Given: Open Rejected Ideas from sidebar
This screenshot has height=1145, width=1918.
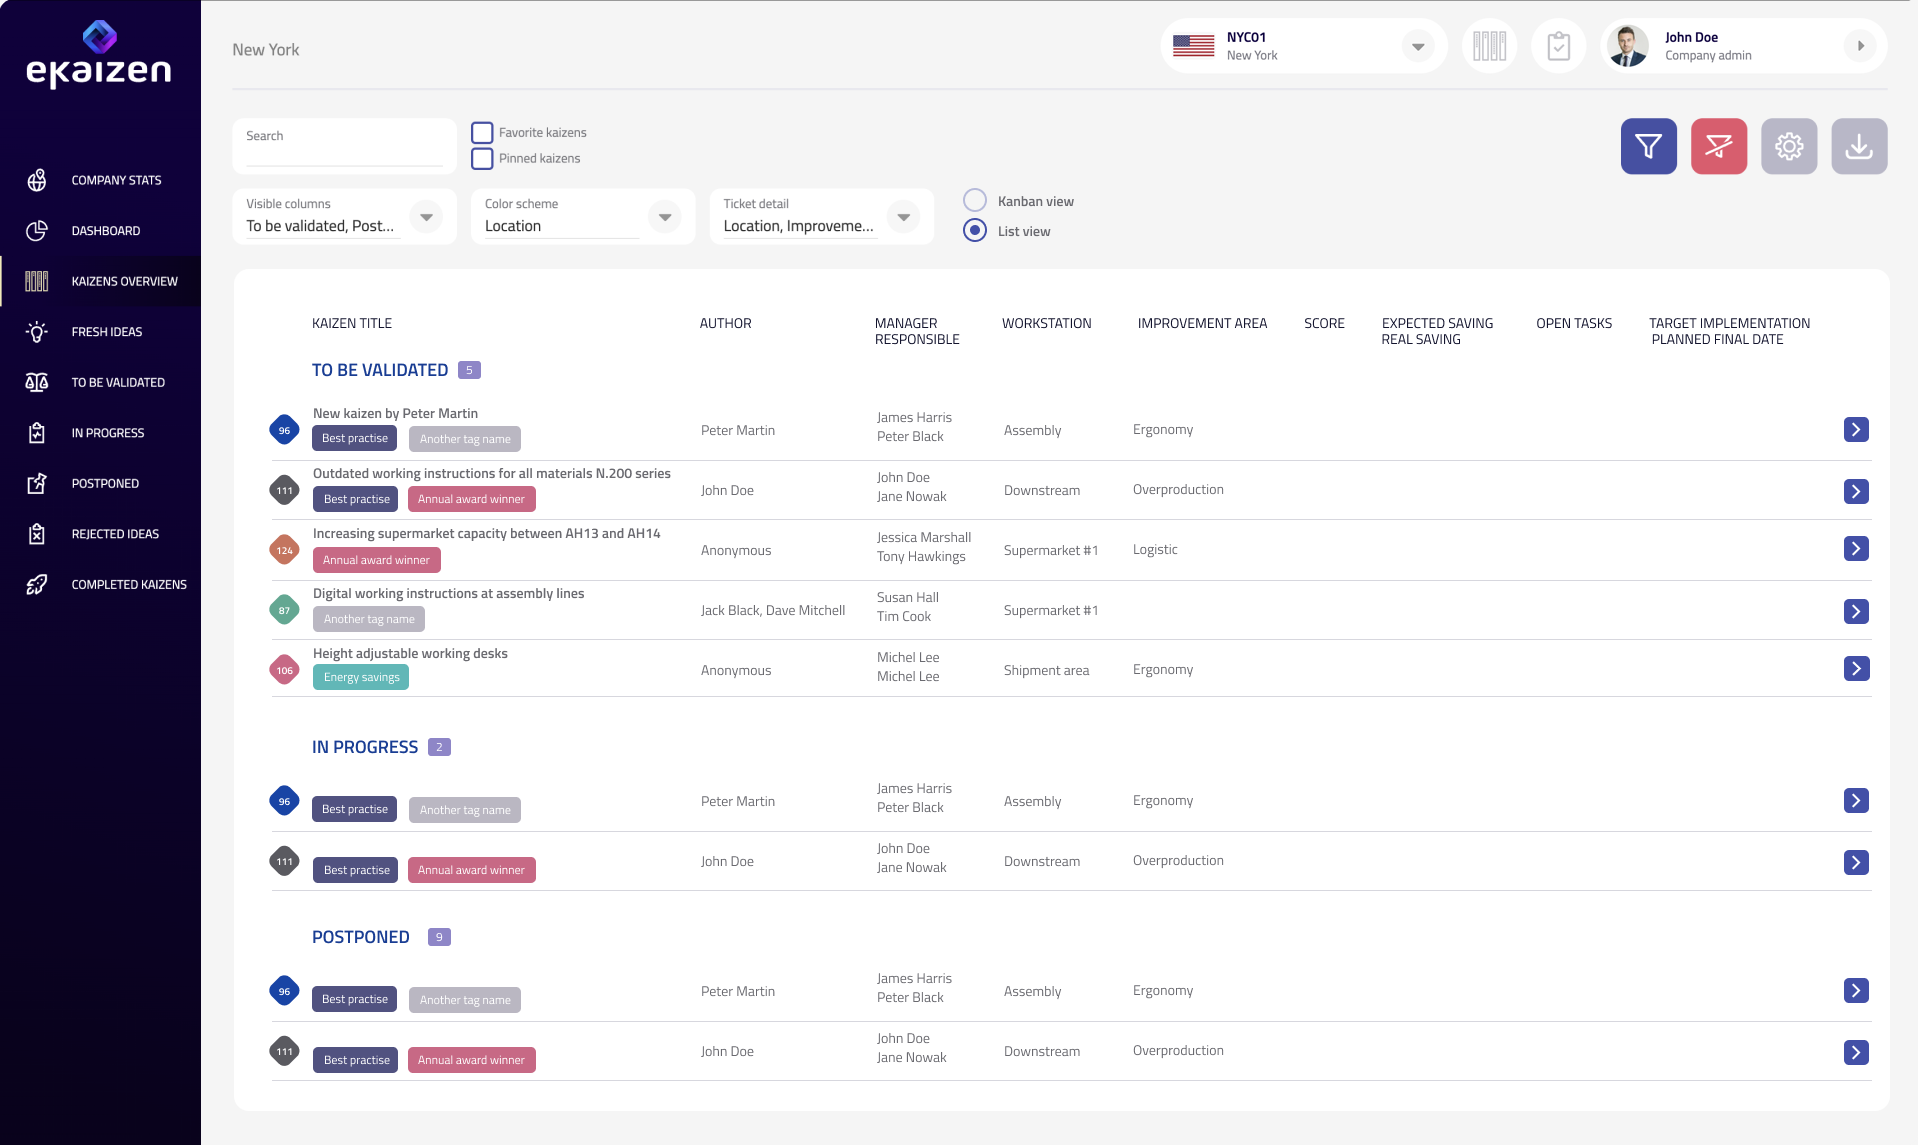Looking at the screenshot, I should (115, 534).
